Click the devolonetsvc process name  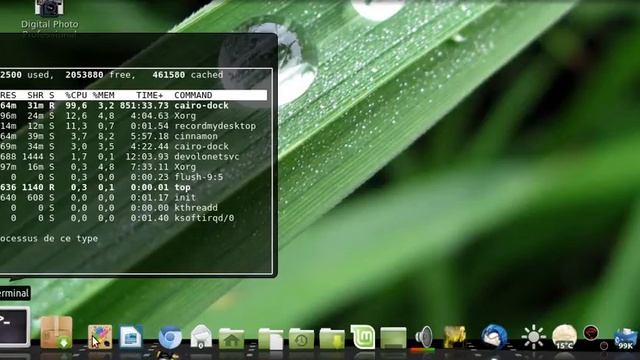click(207, 157)
